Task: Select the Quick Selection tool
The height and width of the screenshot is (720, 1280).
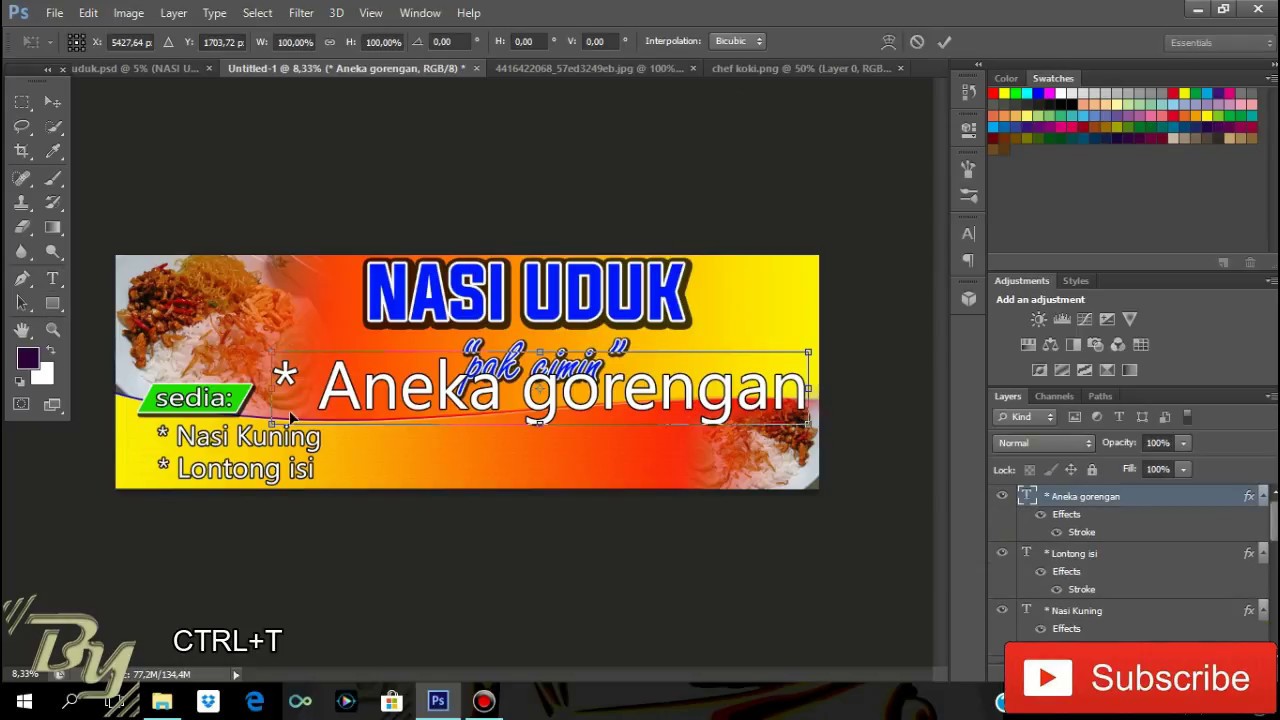Action: tap(53, 127)
